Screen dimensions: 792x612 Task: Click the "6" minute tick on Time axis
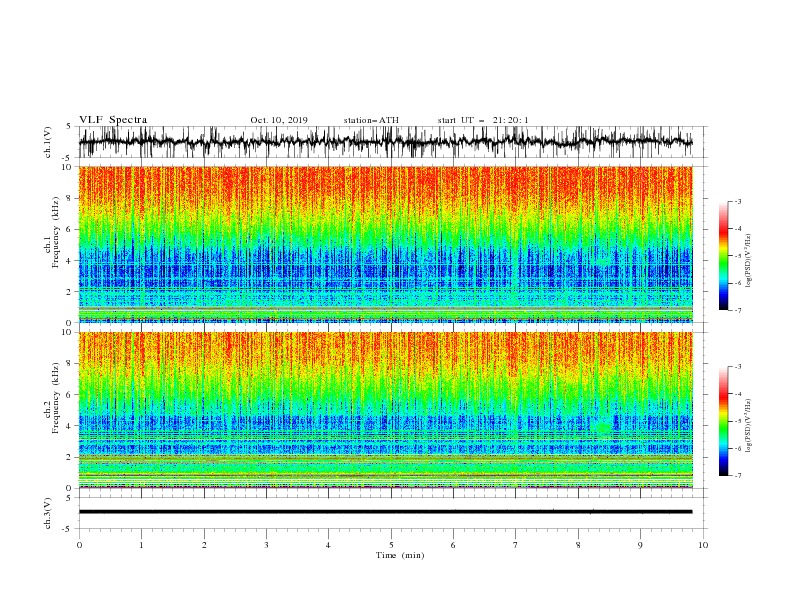[x=453, y=545]
